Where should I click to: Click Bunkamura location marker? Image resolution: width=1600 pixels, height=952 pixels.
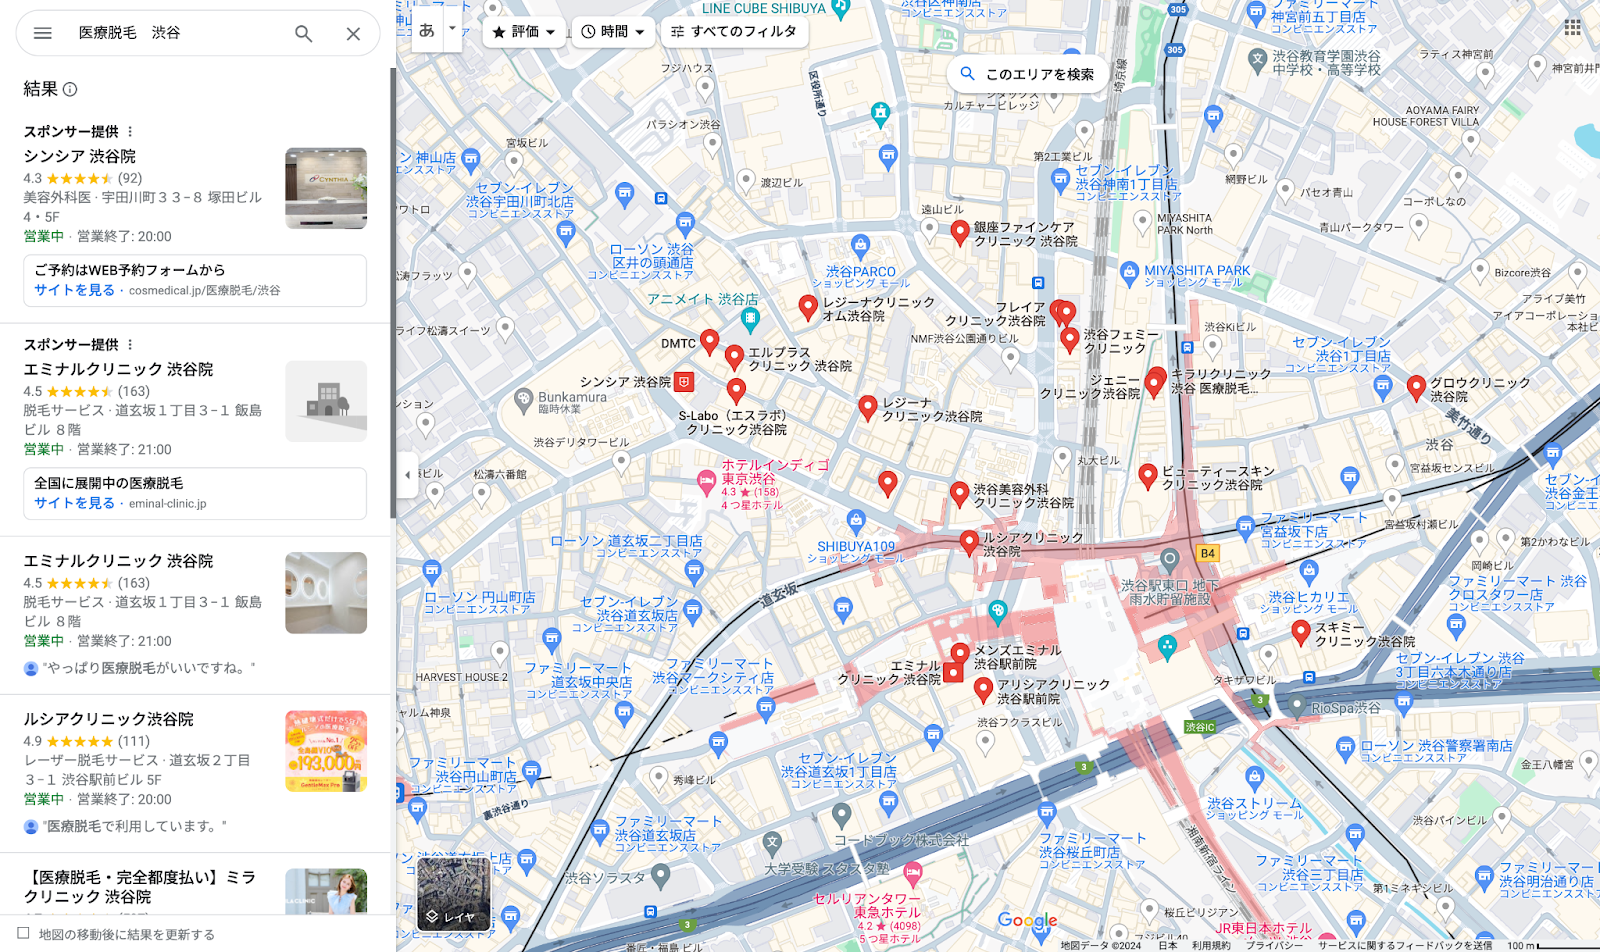(x=523, y=400)
